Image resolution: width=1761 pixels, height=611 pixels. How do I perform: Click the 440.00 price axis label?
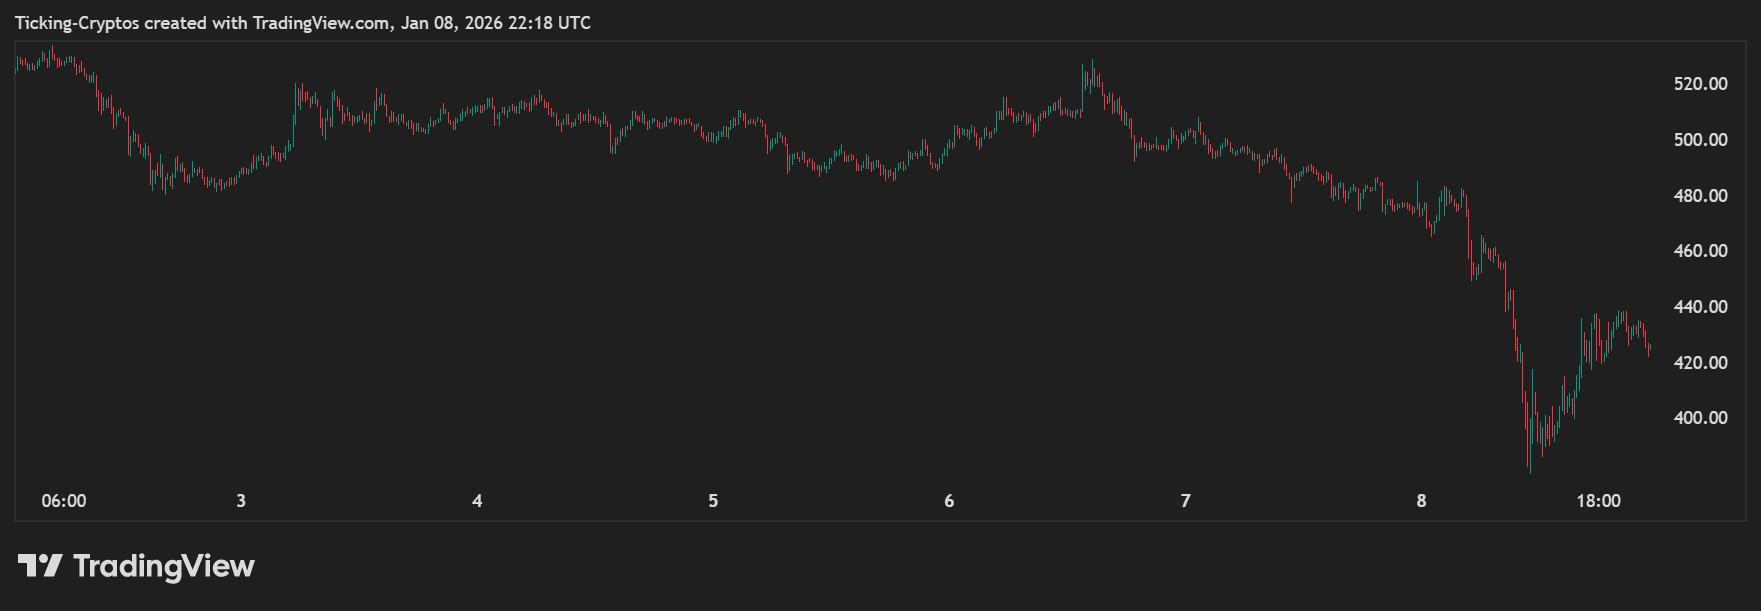tap(1700, 307)
